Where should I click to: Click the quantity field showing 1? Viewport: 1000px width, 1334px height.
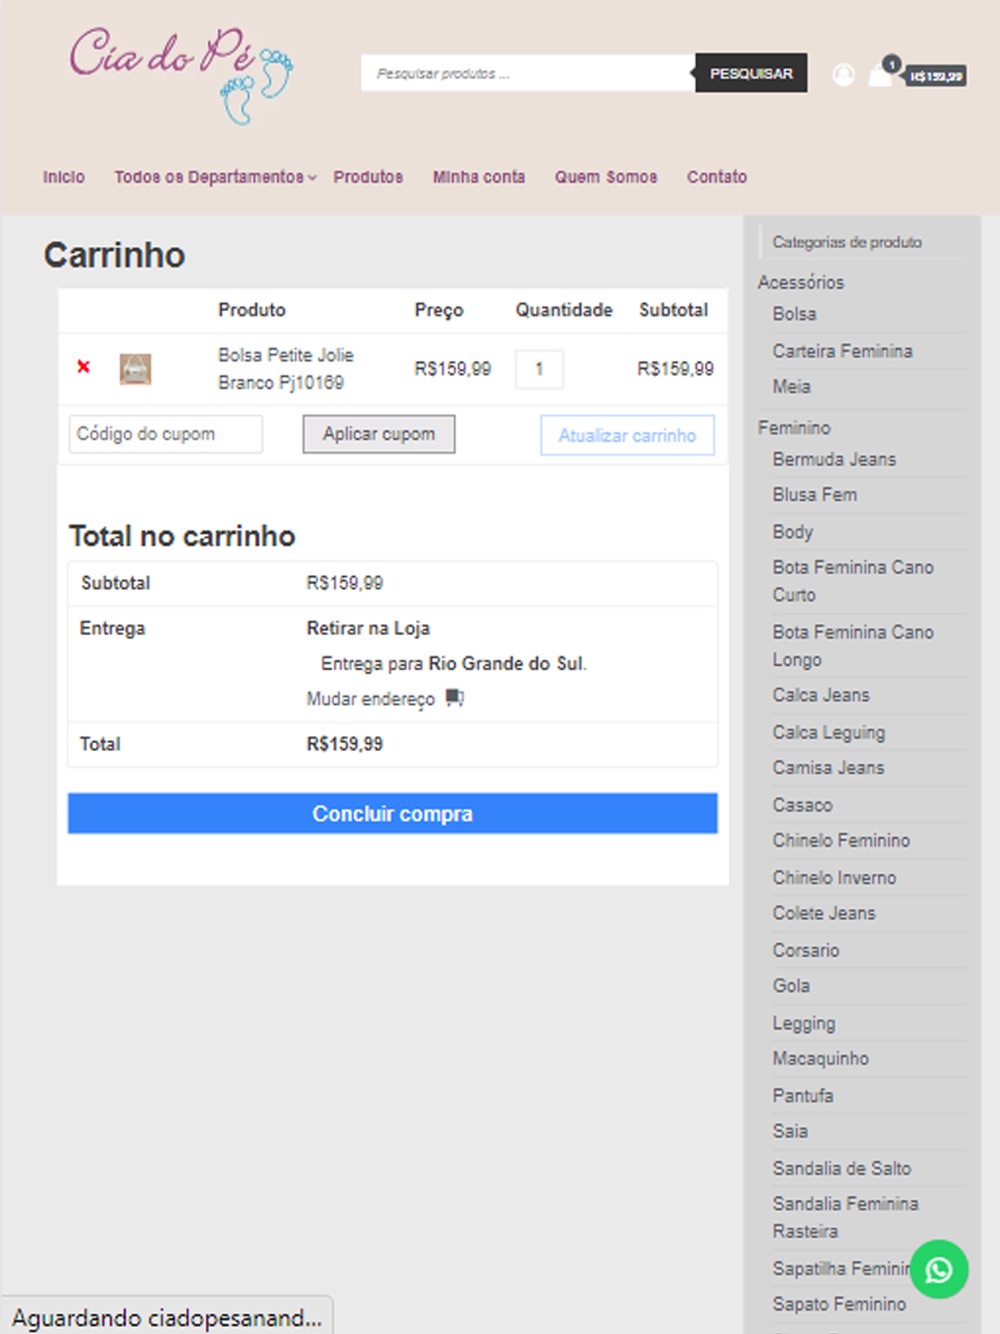point(539,369)
